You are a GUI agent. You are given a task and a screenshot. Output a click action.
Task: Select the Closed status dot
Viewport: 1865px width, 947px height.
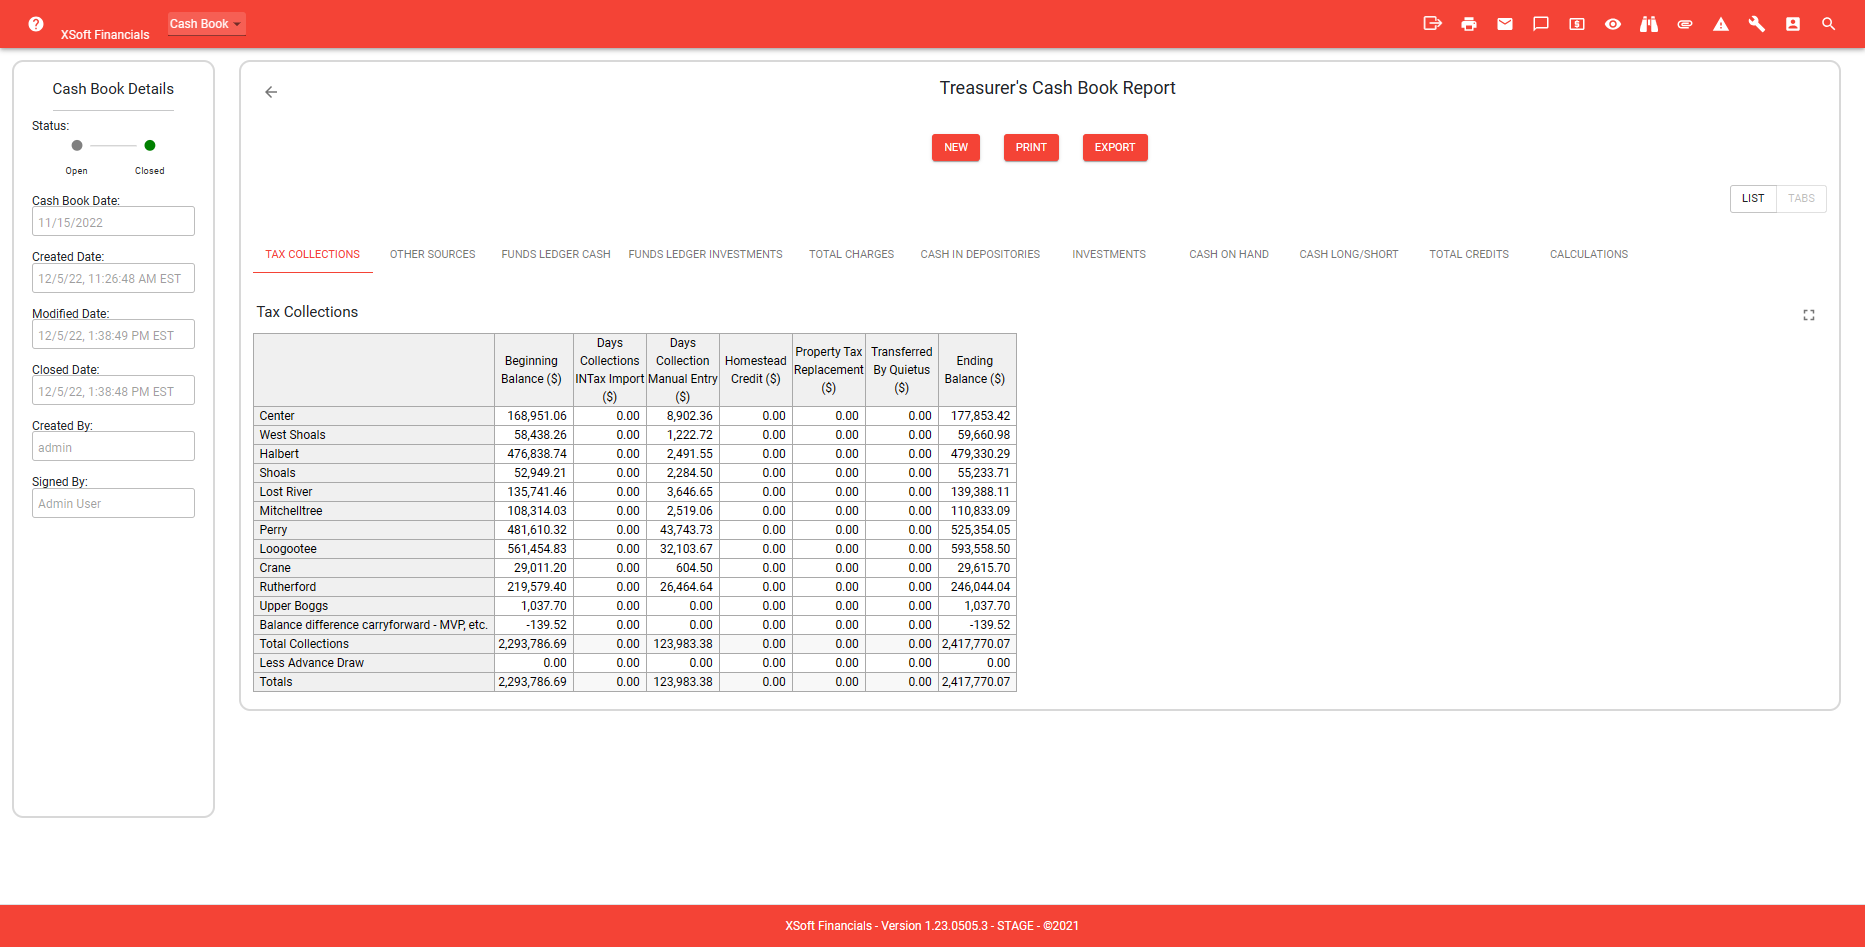[x=150, y=146]
